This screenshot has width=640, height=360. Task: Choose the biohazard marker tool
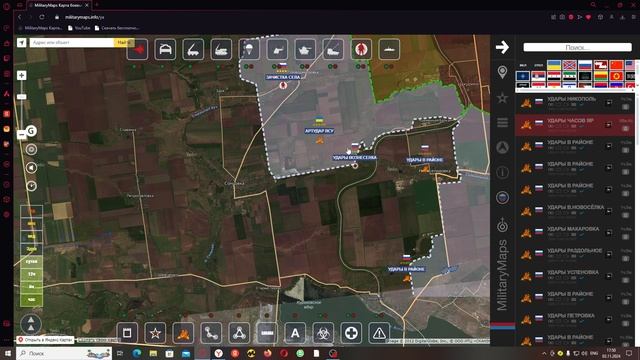pyautogui.click(x=323, y=333)
